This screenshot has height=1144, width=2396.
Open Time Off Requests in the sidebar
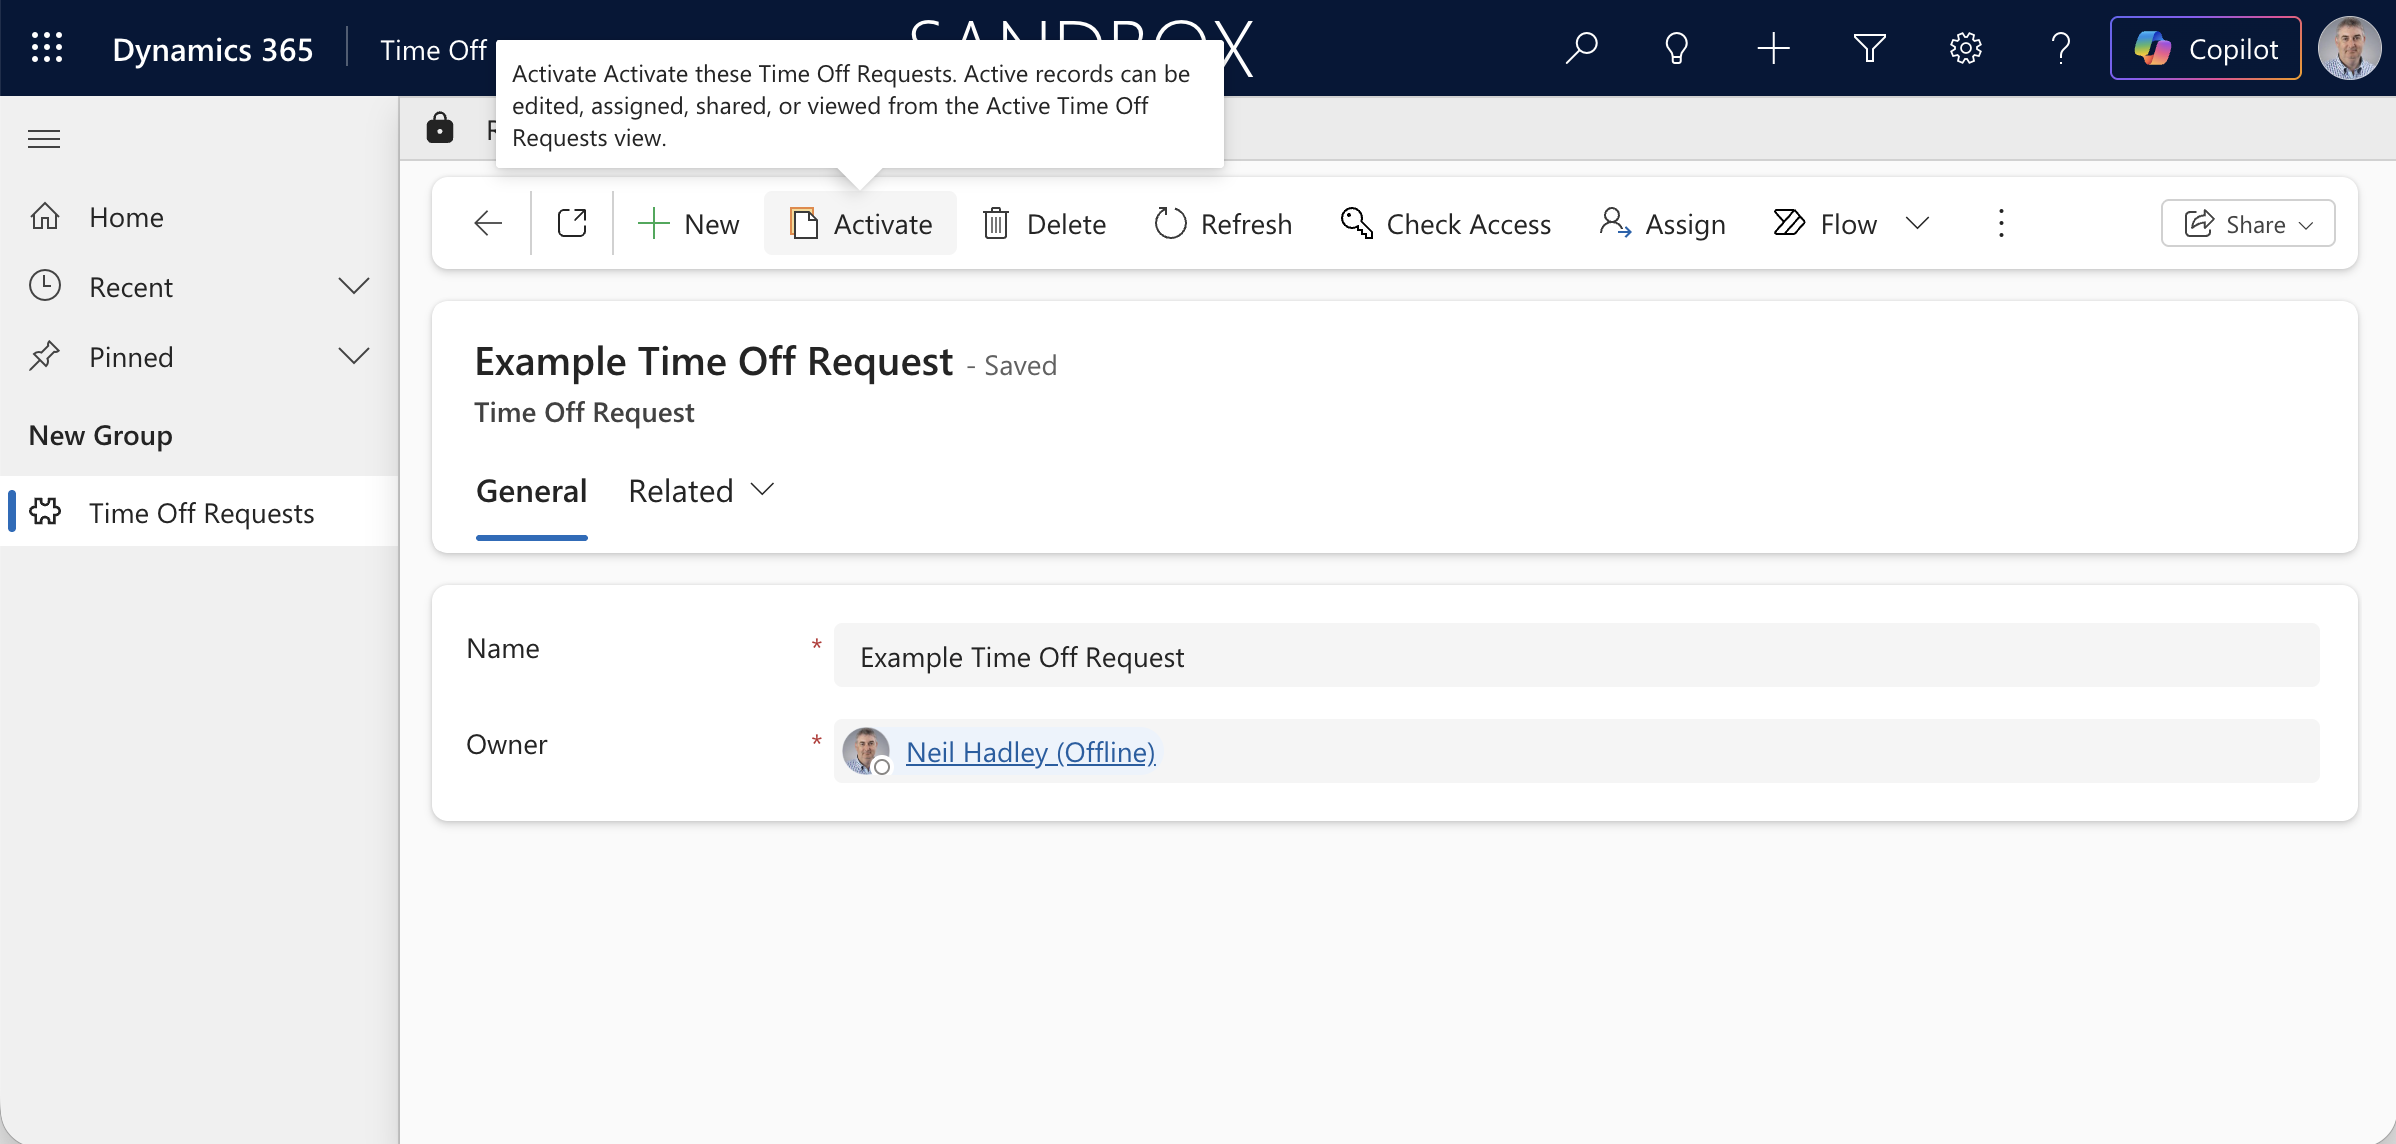click(199, 512)
